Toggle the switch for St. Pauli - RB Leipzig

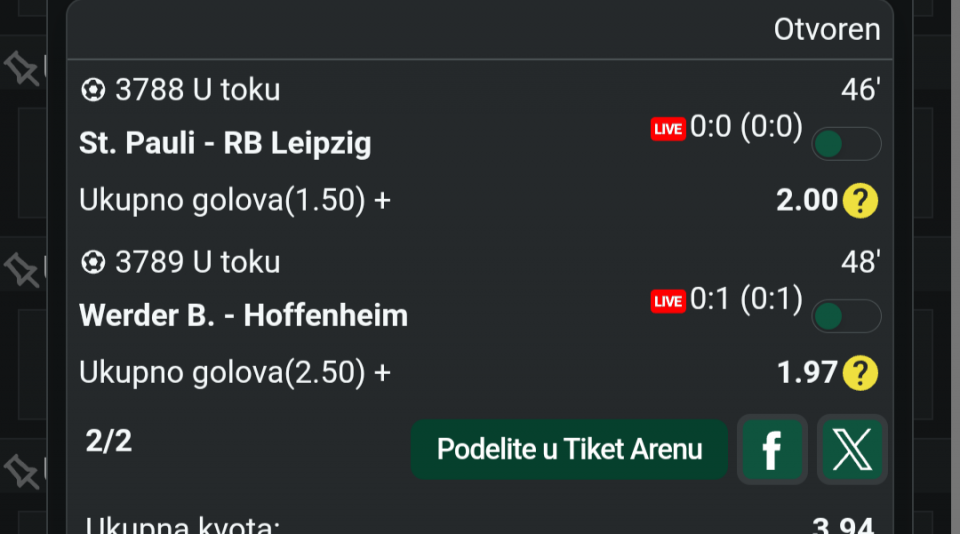coord(846,144)
